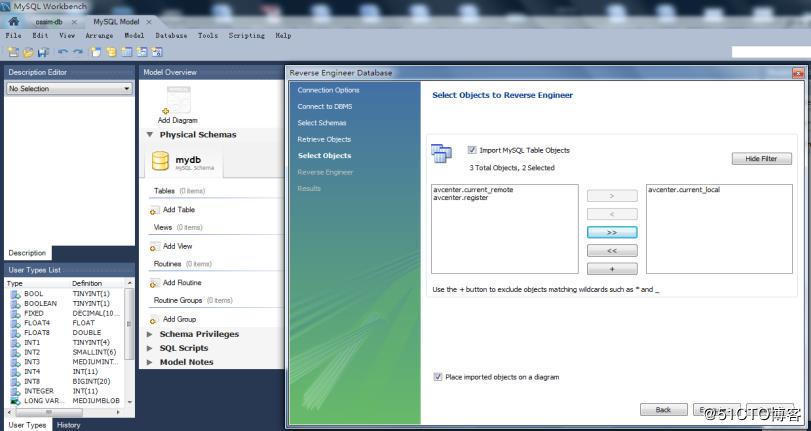
Task: Click the Back button in wizard
Action: coord(664,410)
